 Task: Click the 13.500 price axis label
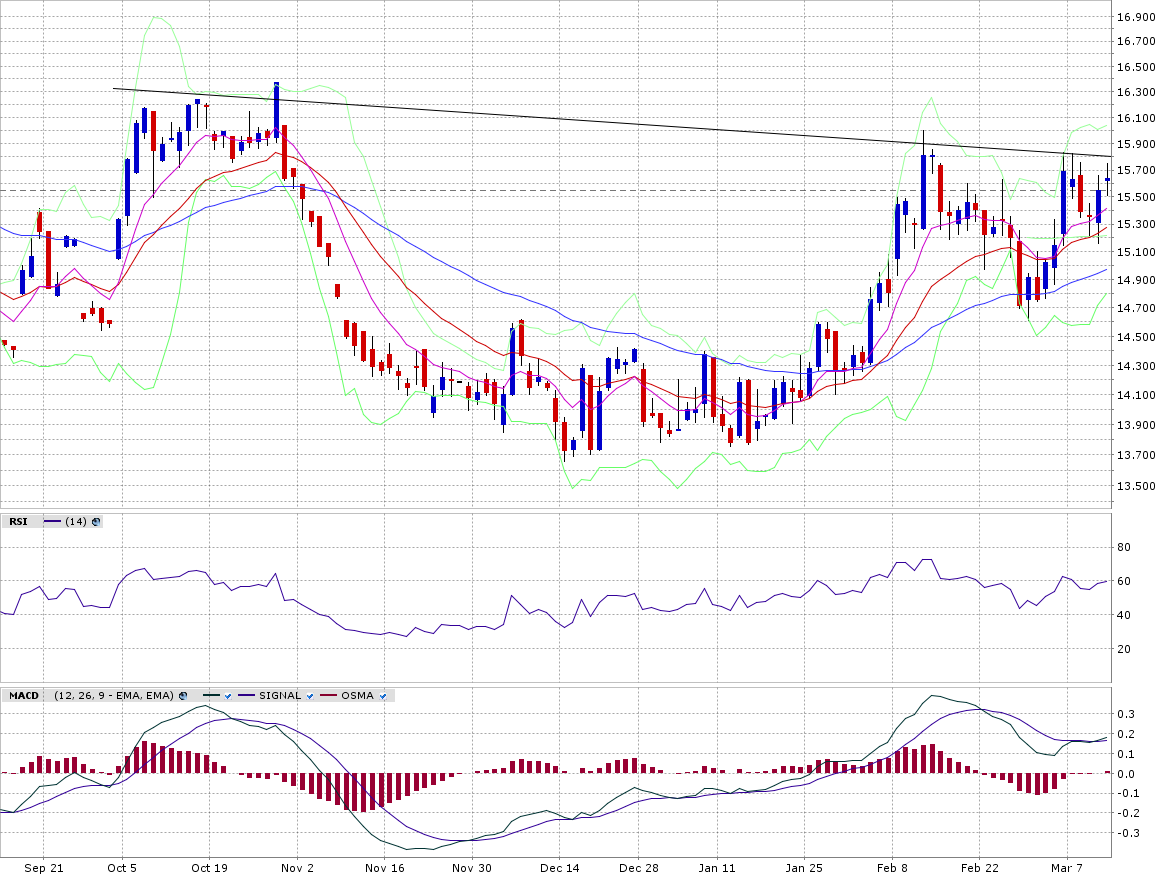[1136, 486]
